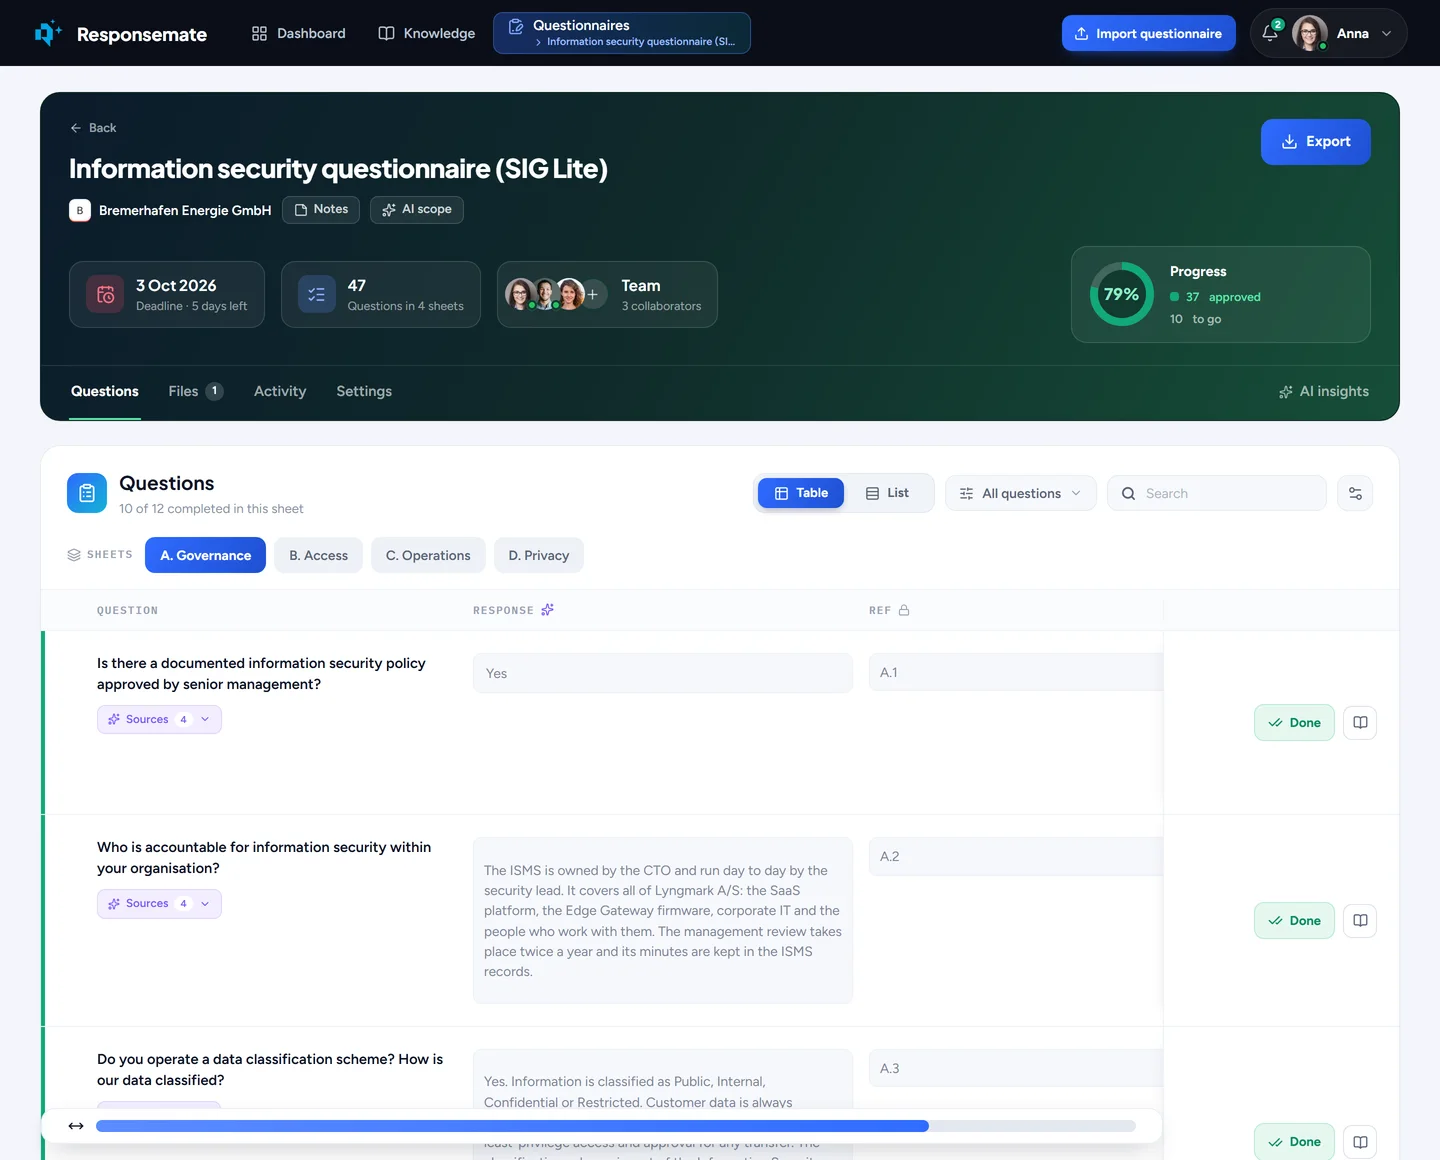Open the Files tab
This screenshot has width=1440, height=1160.
pyautogui.click(x=196, y=391)
